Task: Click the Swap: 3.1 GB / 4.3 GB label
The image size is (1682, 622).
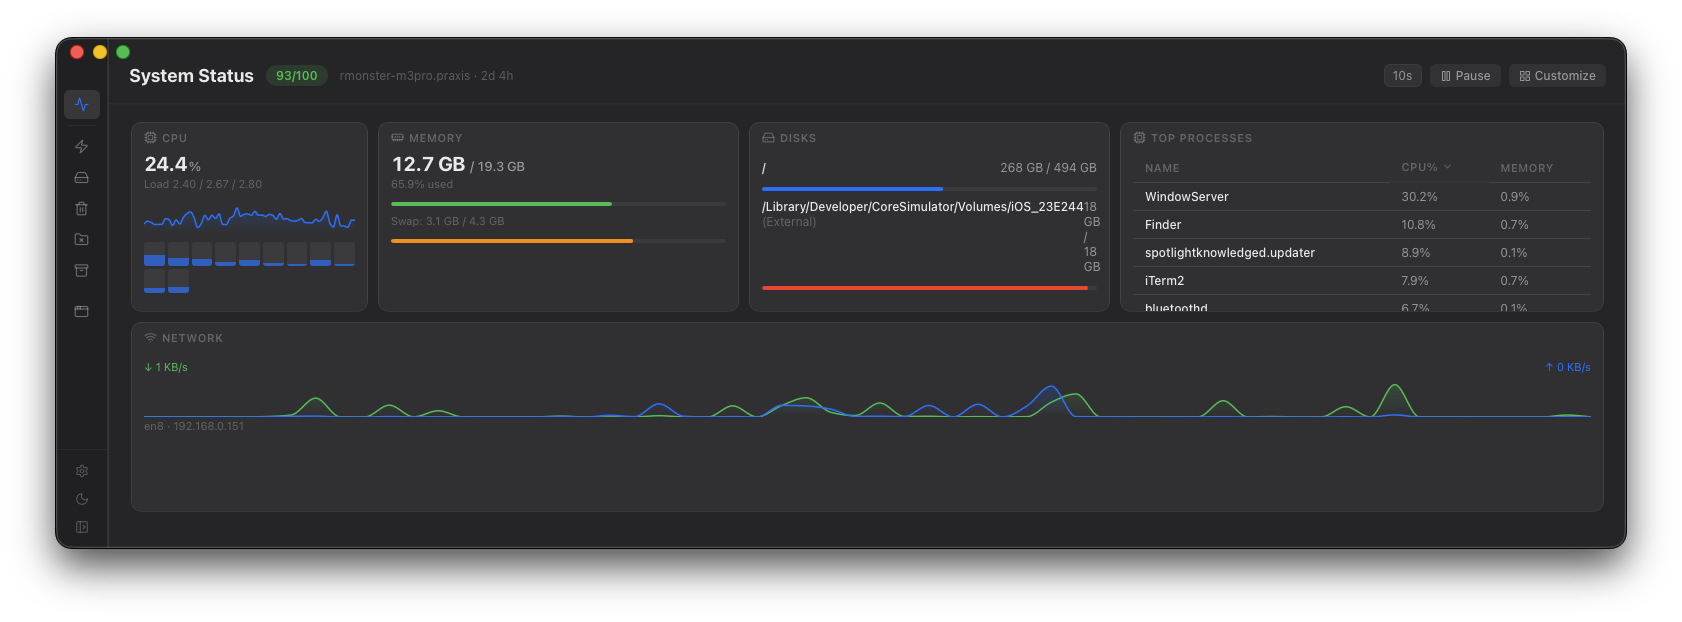Action: (x=447, y=221)
